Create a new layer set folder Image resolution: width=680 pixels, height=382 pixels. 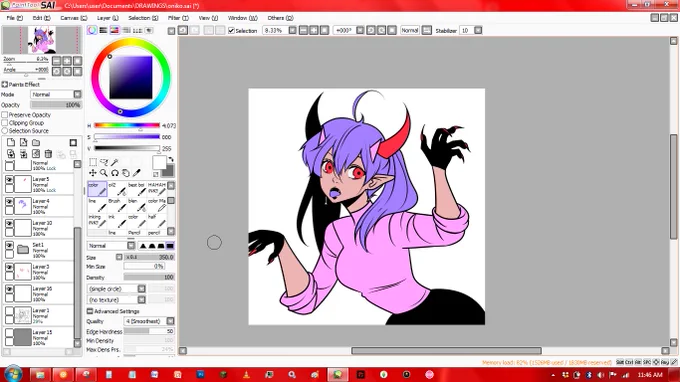[x=36, y=142]
